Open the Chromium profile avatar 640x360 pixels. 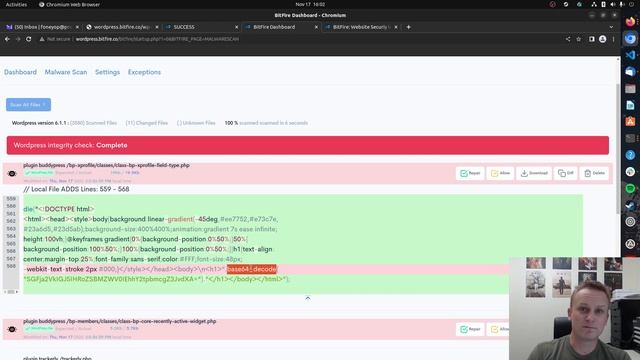tap(602, 39)
